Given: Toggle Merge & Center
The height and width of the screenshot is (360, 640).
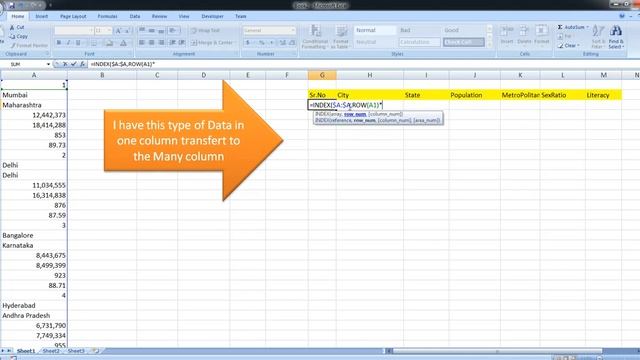Looking at the screenshot, I should point(212,43).
